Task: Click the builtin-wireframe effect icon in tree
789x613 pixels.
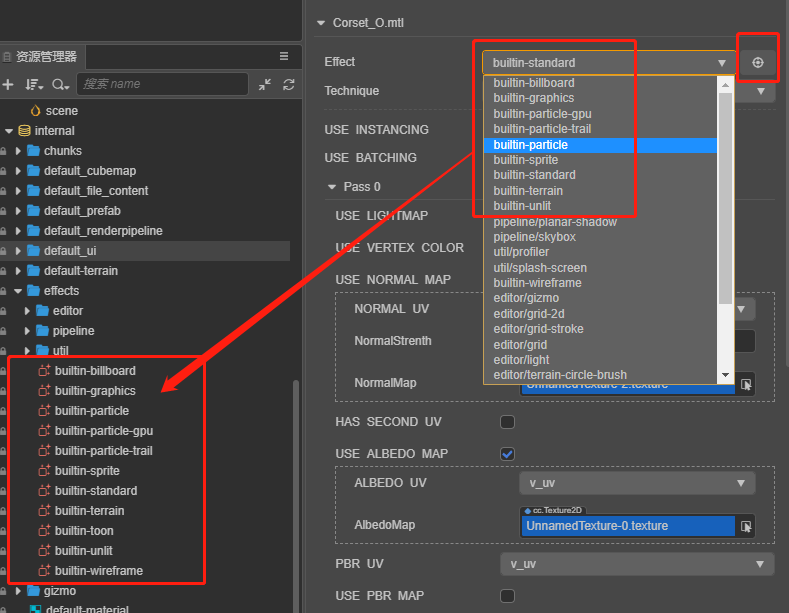Action: [44, 571]
